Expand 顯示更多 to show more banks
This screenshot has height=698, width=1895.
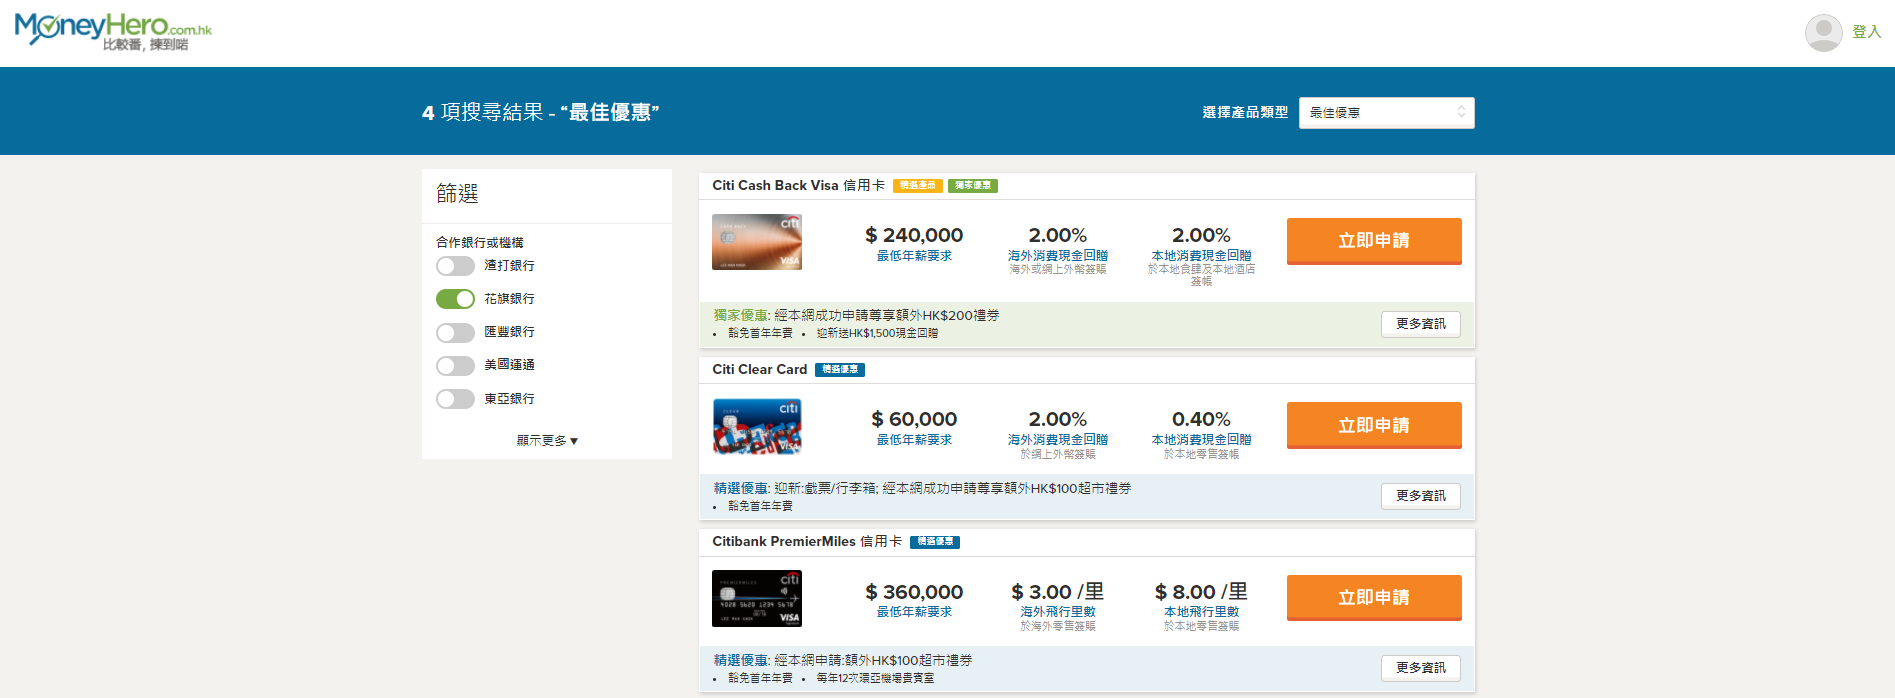[547, 440]
